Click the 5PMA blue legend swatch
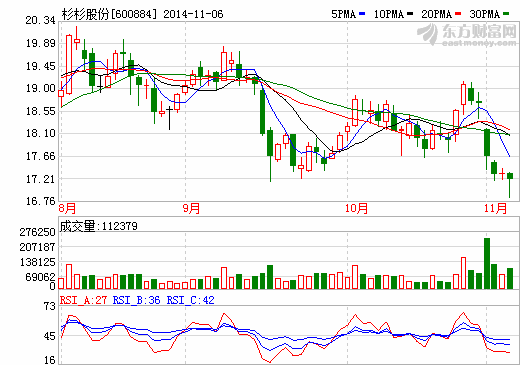 tap(362, 14)
